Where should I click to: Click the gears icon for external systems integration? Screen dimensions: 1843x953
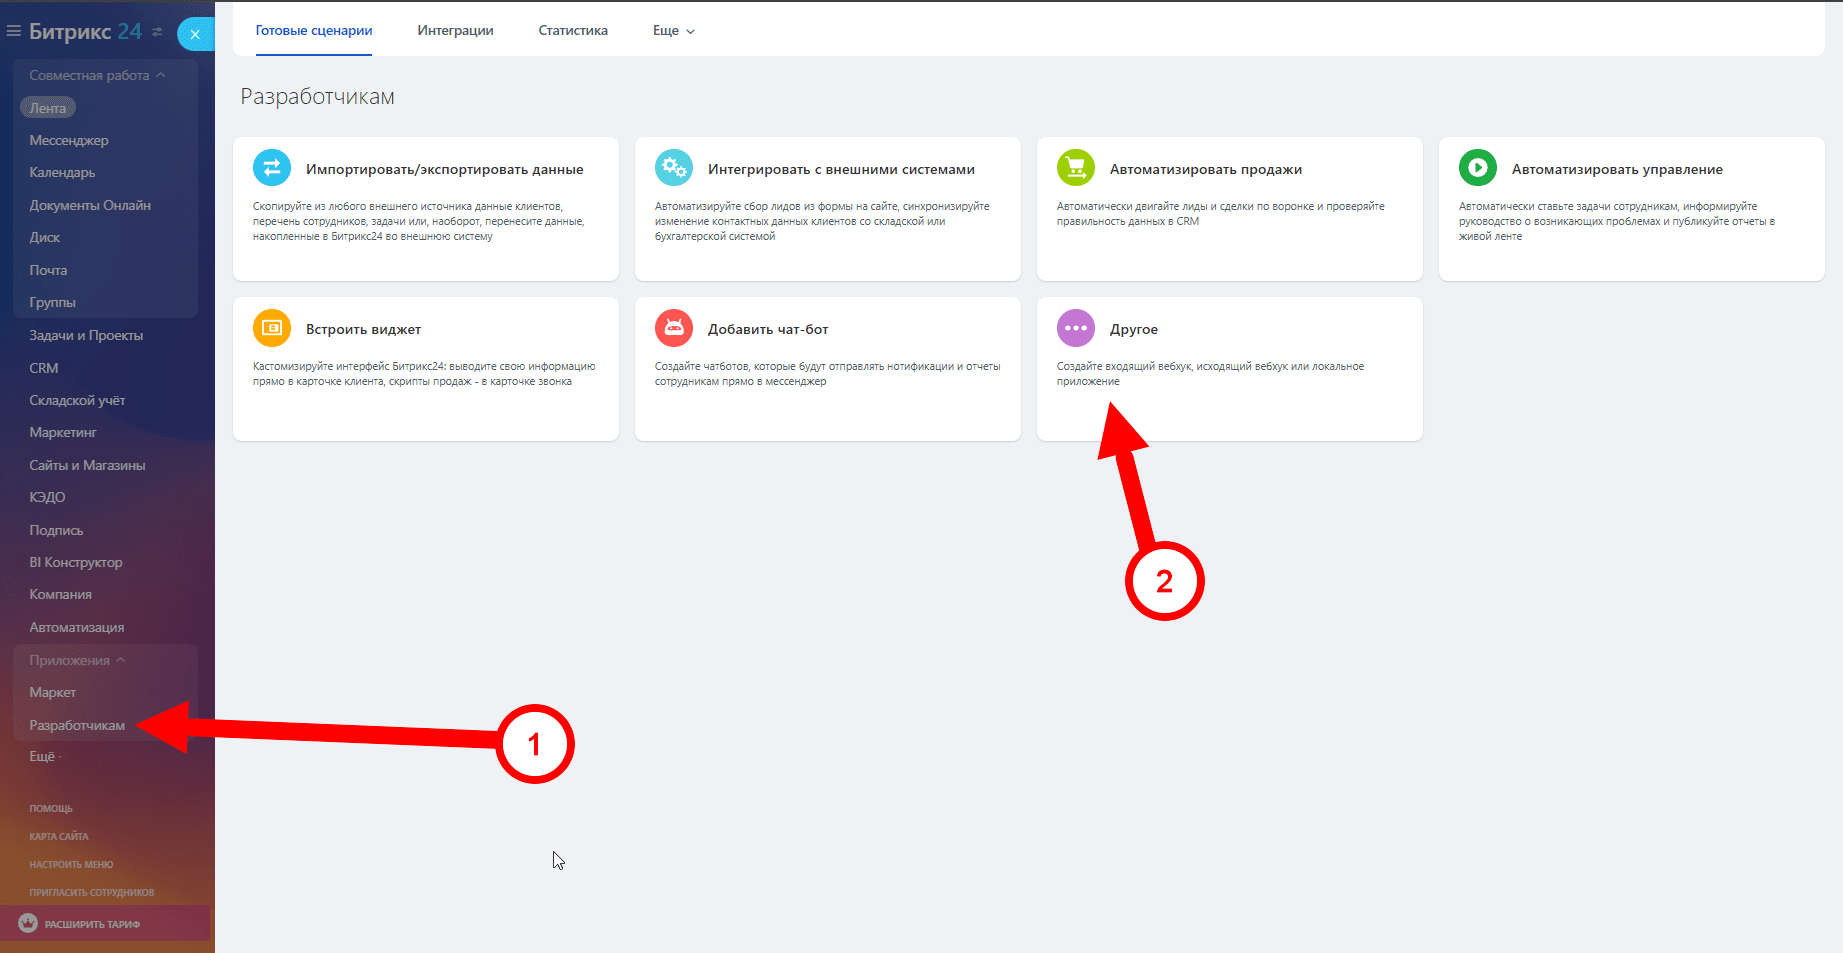click(674, 168)
